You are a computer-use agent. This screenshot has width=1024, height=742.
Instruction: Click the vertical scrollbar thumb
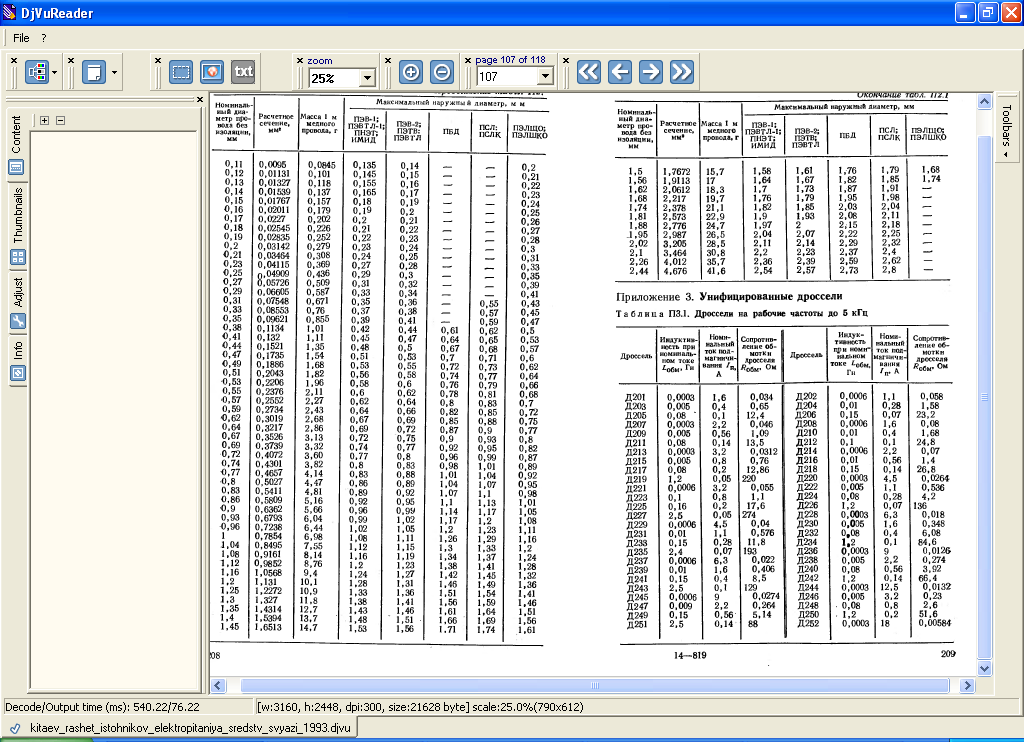click(985, 397)
